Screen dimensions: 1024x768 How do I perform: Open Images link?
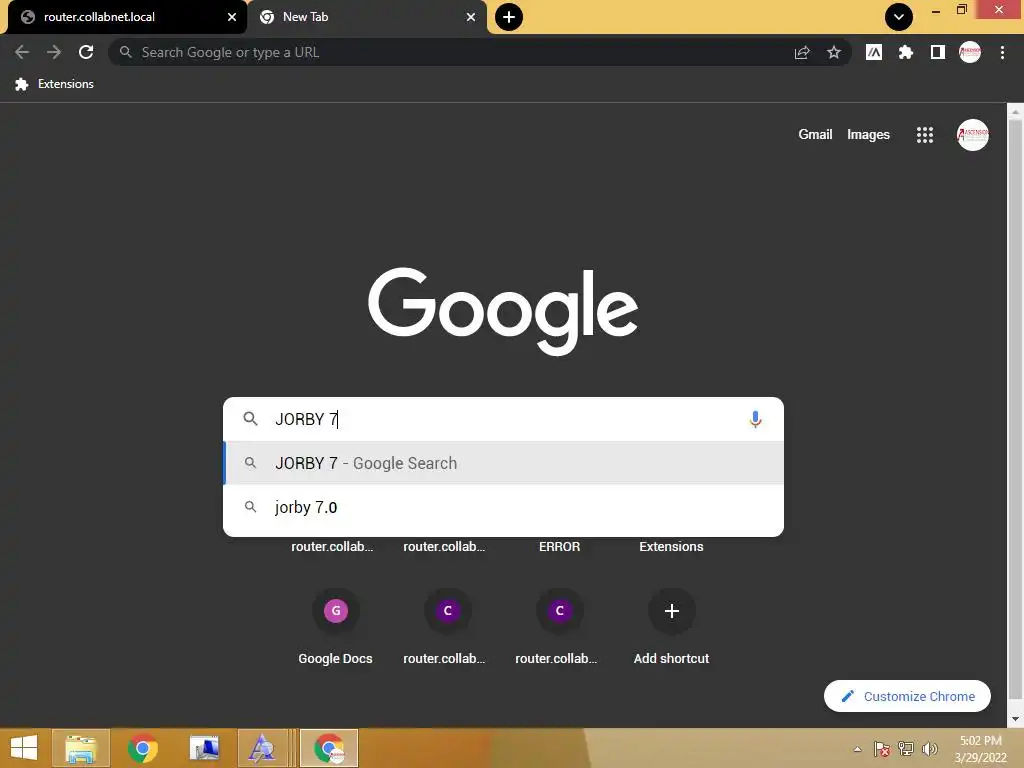click(x=868, y=135)
